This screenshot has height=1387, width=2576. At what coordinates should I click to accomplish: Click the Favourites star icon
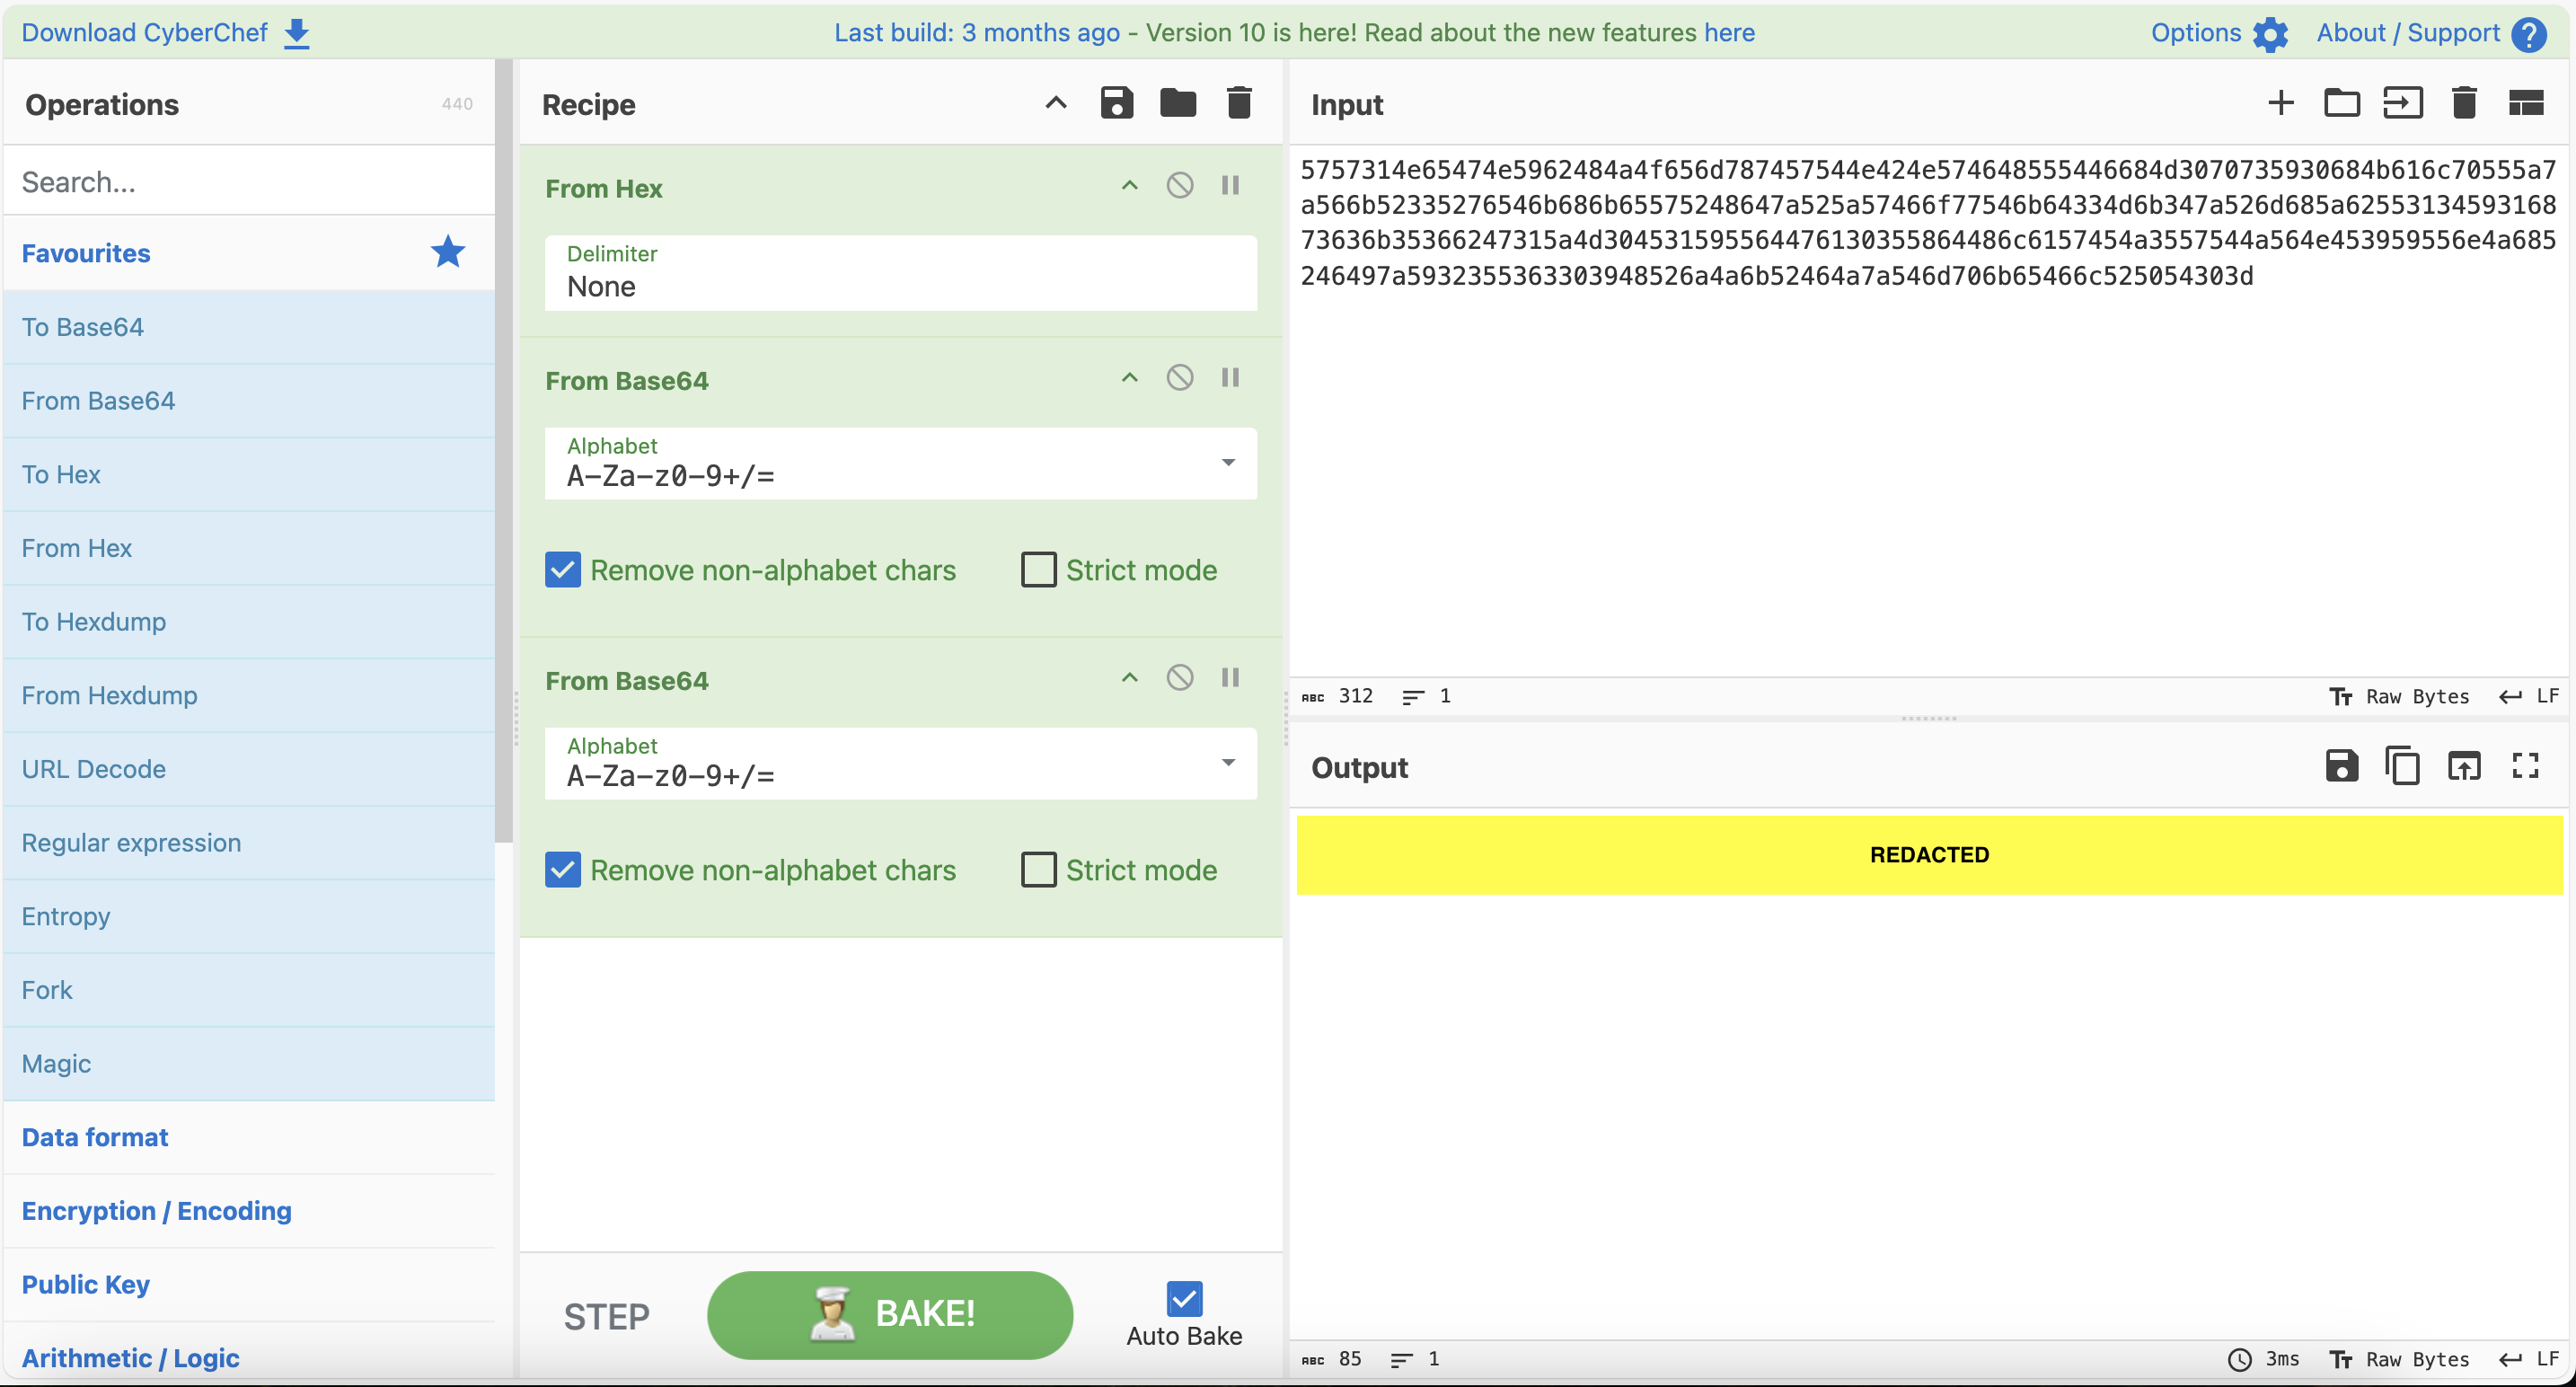(x=448, y=252)
